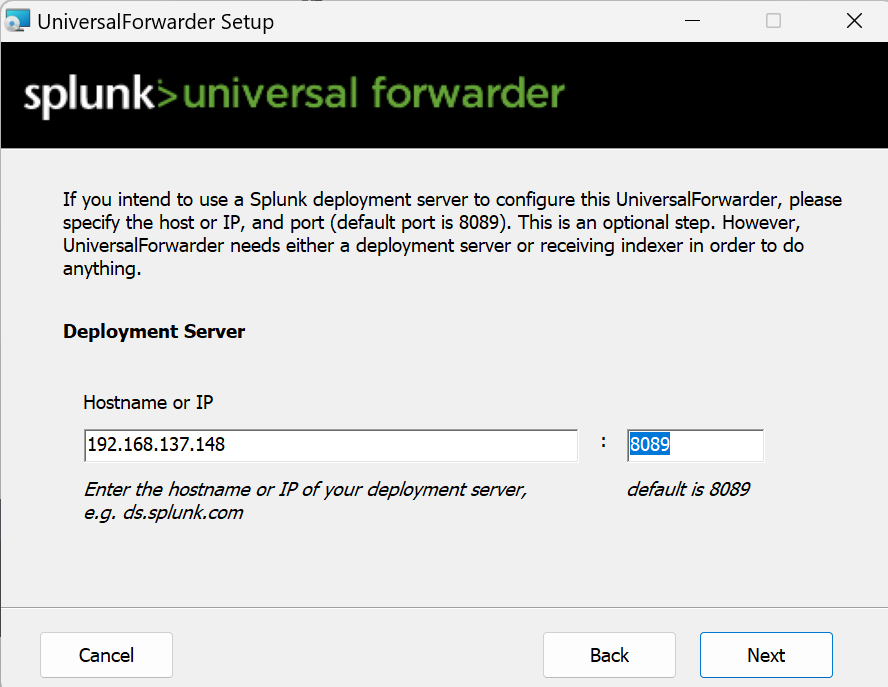The image size is (888, 687).
Task: Click the splunk> logo in banner
Action: 90,95
